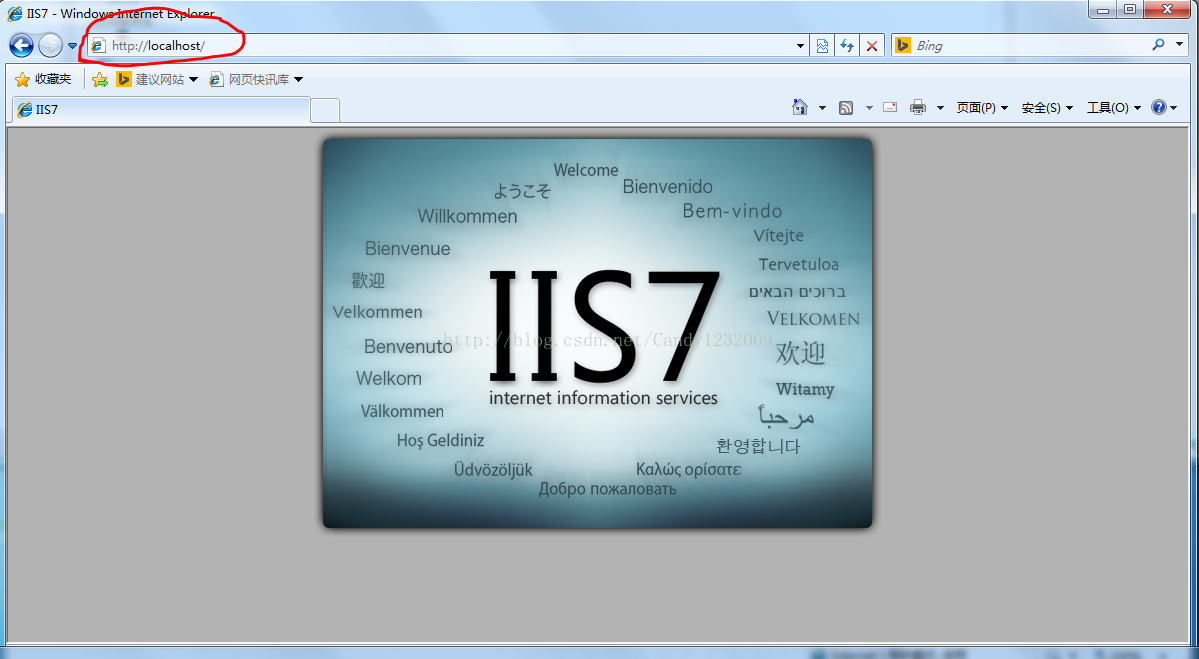The image size is (1199, 659).
Task: Expand the feeds dropdown arrow
Action: pyautogui.click(x=869, y=108)
